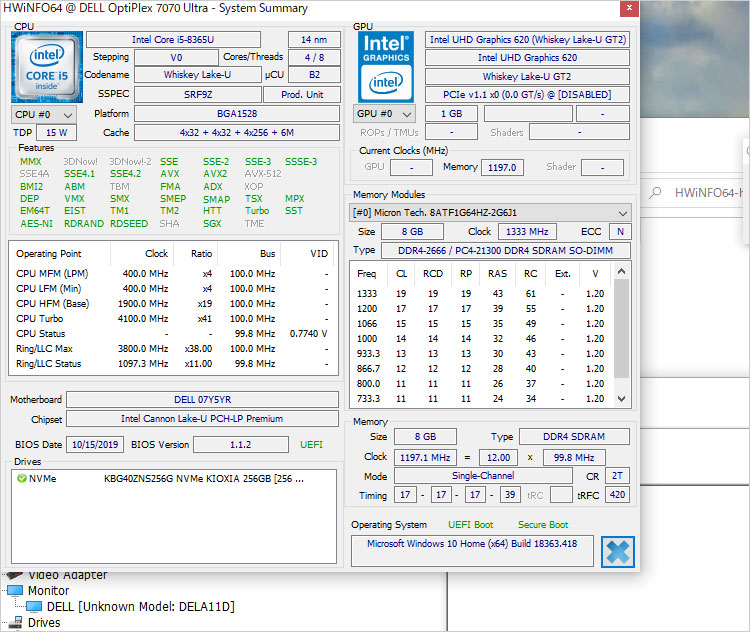This screenshot has width=750, height=632.
Task: Click the tRFC 420 field
Action: click(x=617, y=494)
